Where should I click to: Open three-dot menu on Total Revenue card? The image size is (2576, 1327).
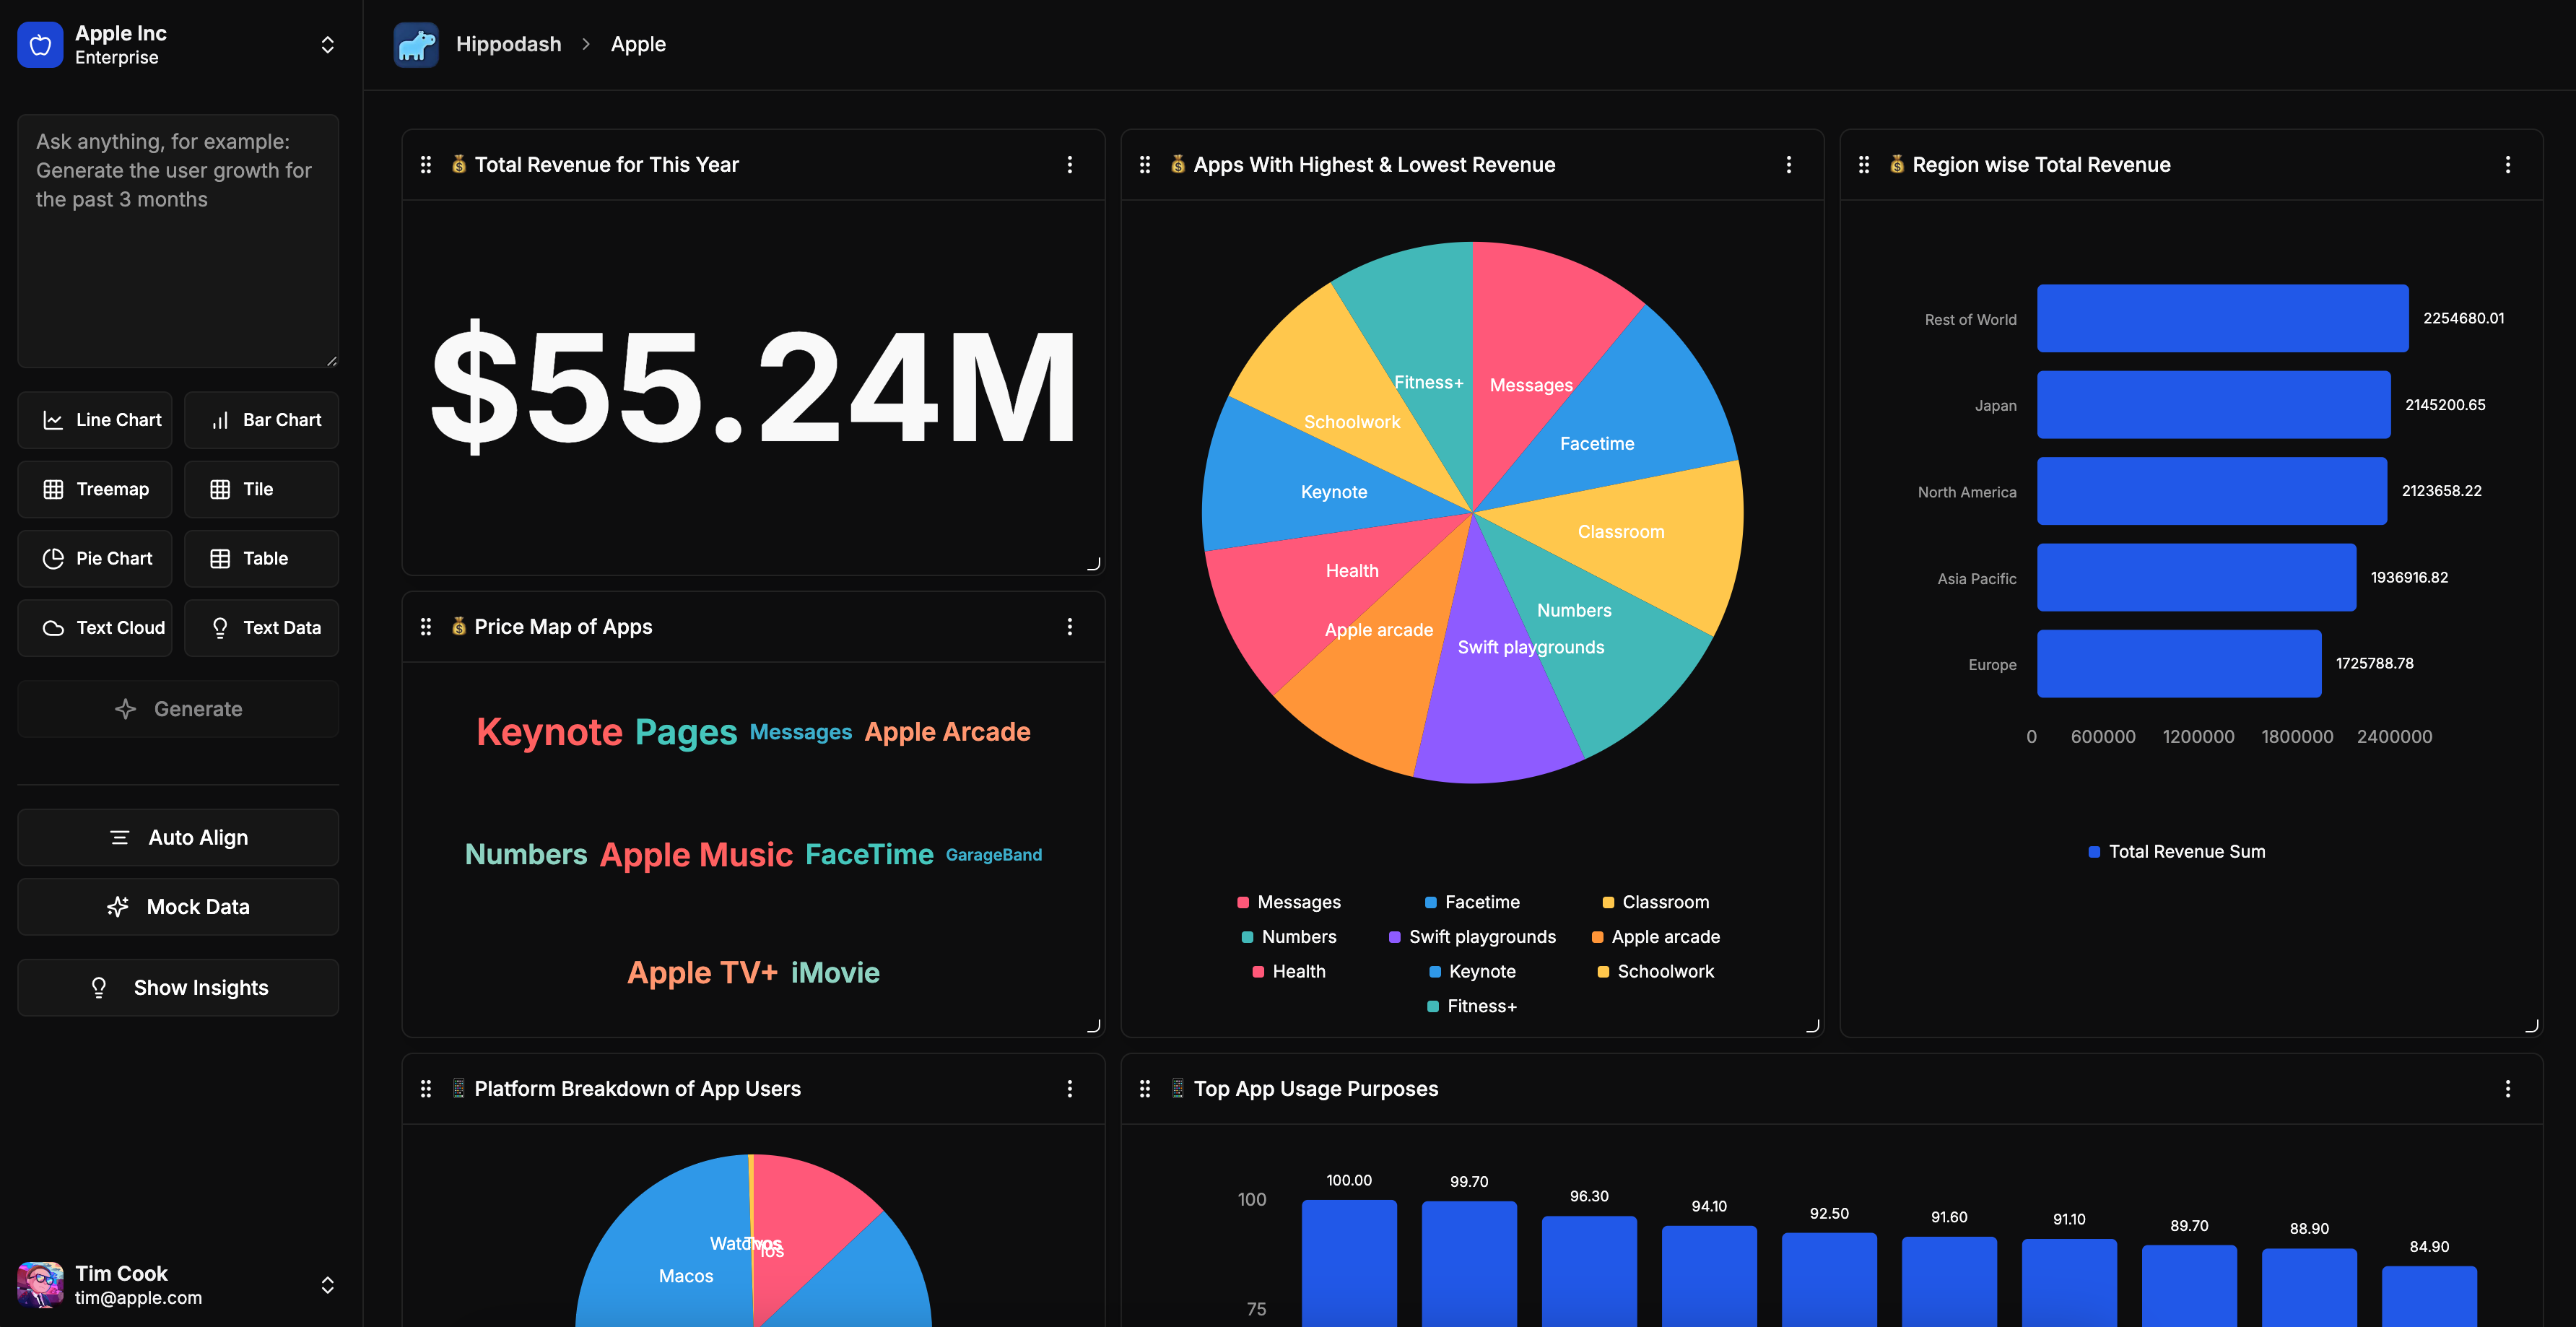1070,164
